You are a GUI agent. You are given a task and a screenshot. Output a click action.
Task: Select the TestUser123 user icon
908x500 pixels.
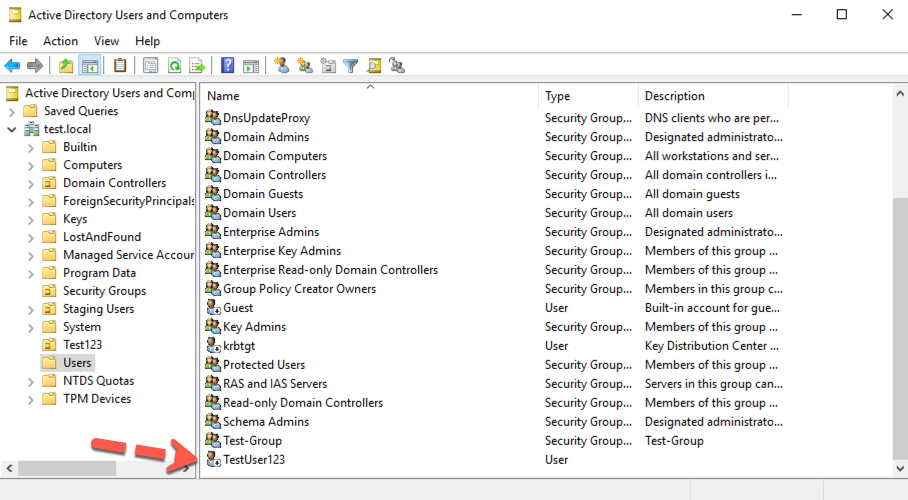point(213,459)
